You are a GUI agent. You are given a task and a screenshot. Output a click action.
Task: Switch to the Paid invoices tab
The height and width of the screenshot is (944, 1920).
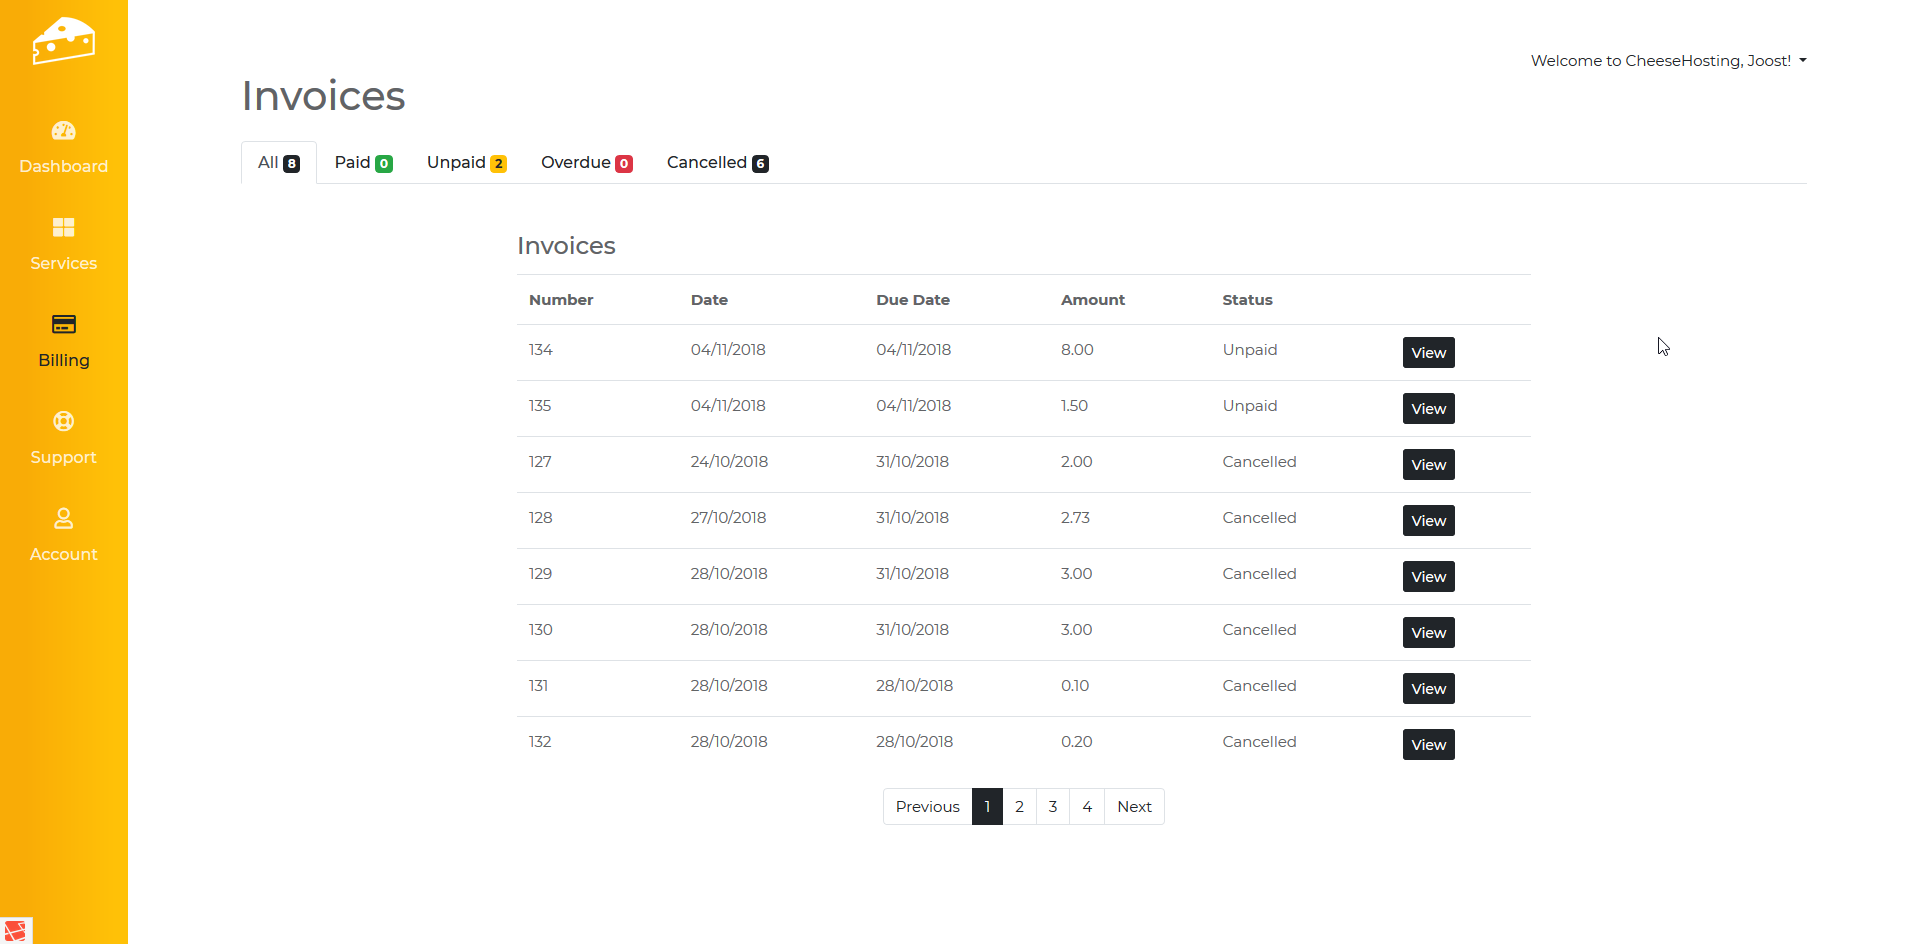tap(363, 163)
